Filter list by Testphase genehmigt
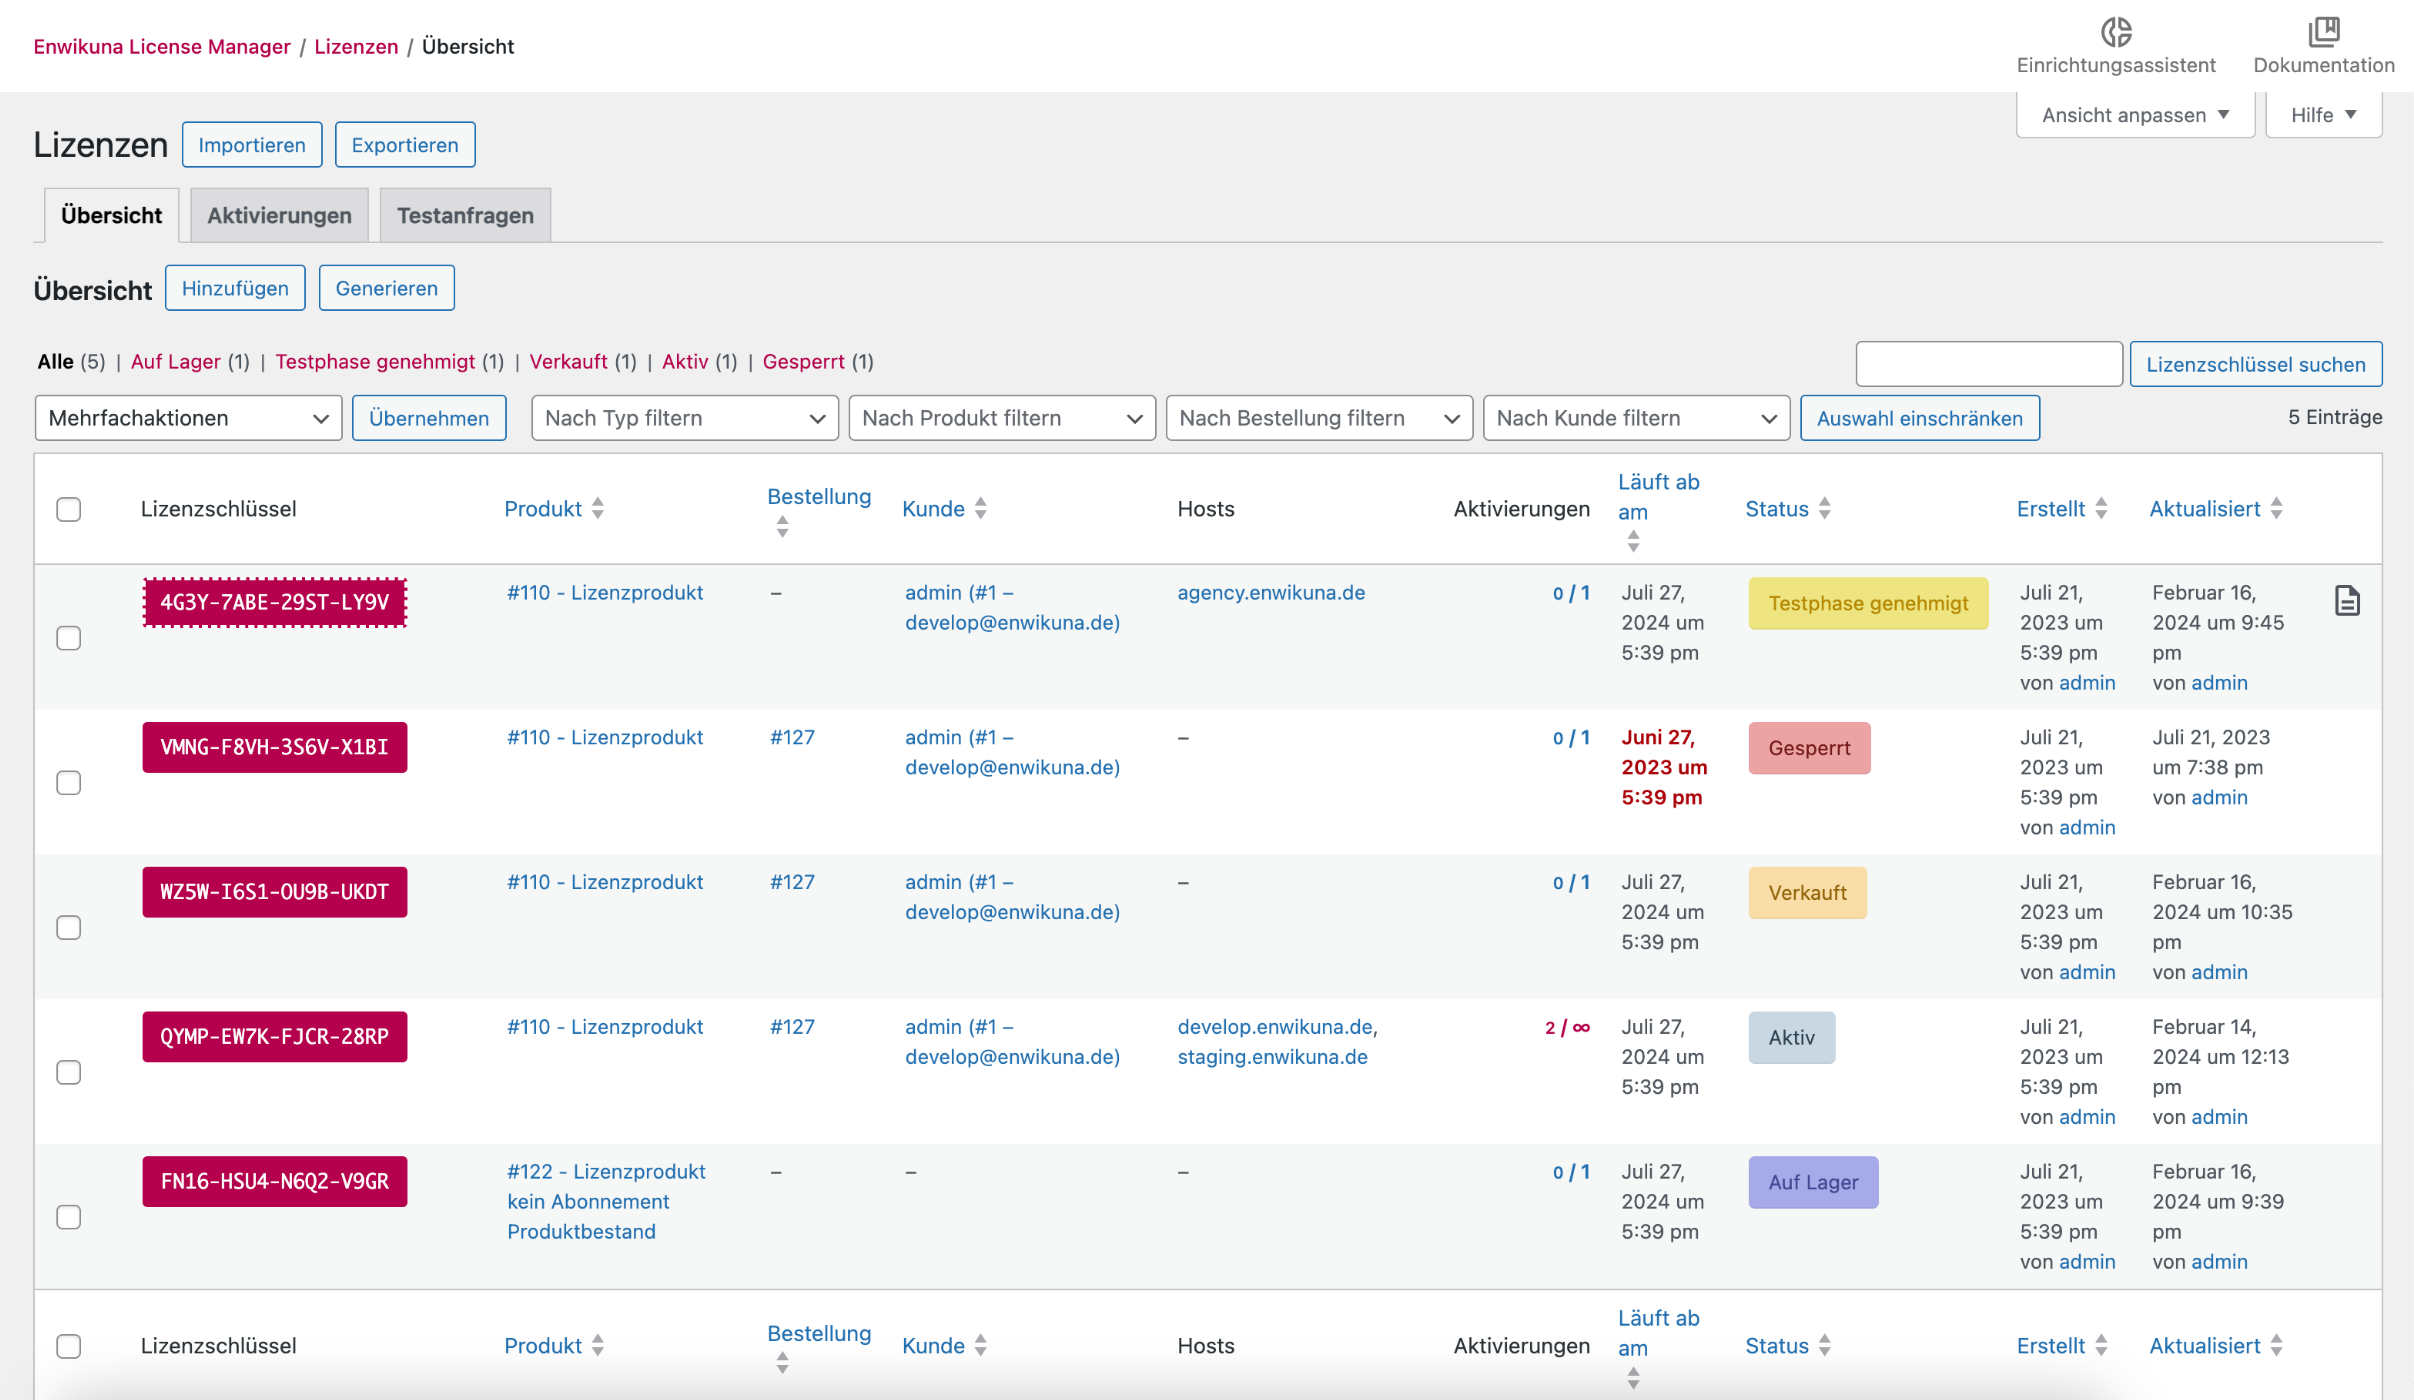This screenshot has width=2414, height=1400. tap(375, 362)
